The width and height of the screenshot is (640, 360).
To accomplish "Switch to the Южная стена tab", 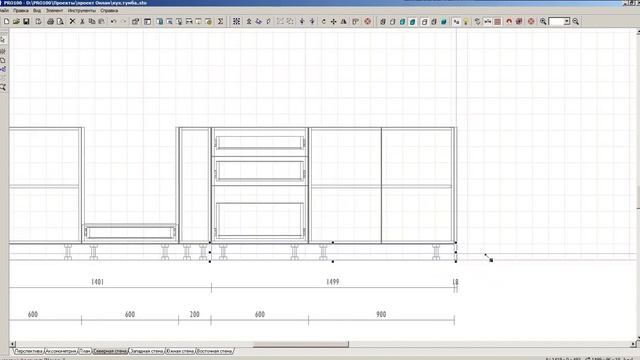I will click(x=180, y=351).
